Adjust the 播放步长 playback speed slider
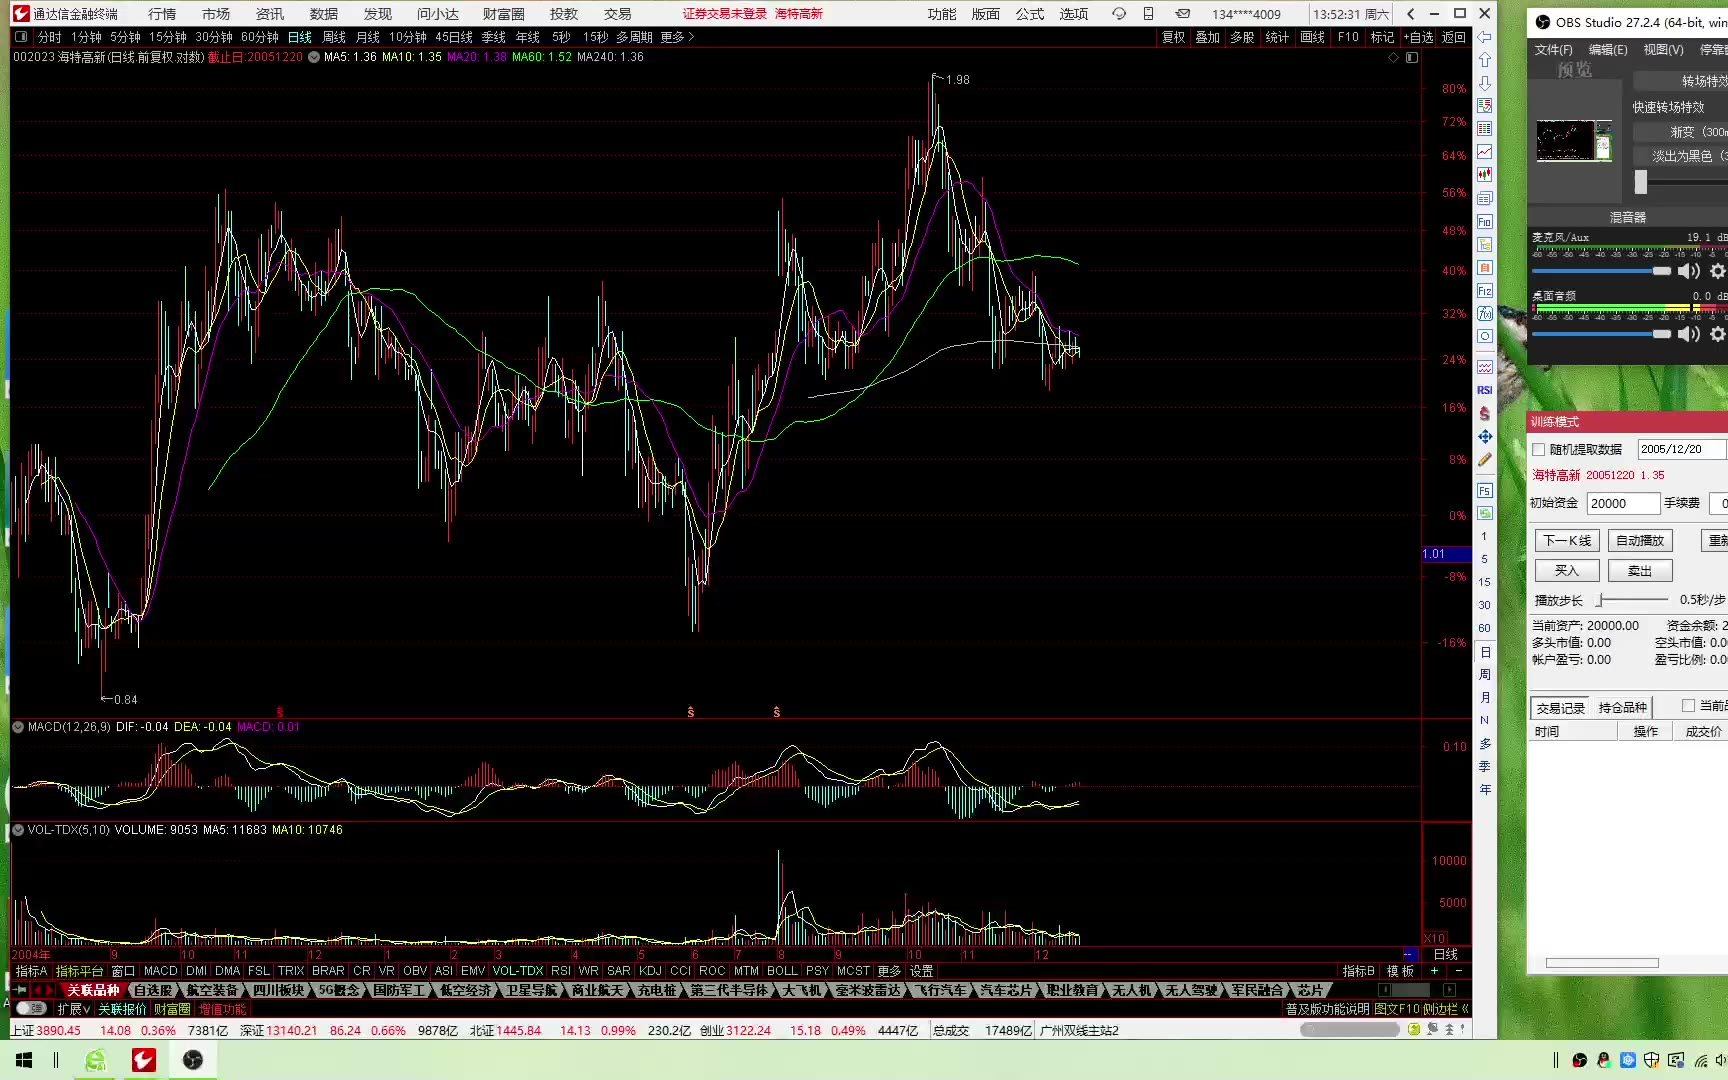 coord(1600,600)
